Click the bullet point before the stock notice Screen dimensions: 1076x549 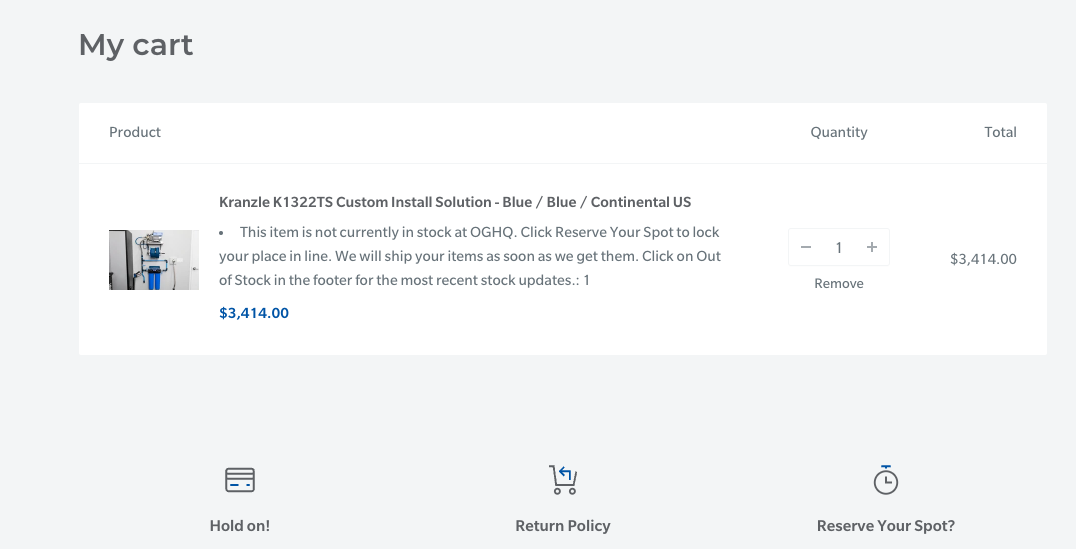click(x=223, y=233)
